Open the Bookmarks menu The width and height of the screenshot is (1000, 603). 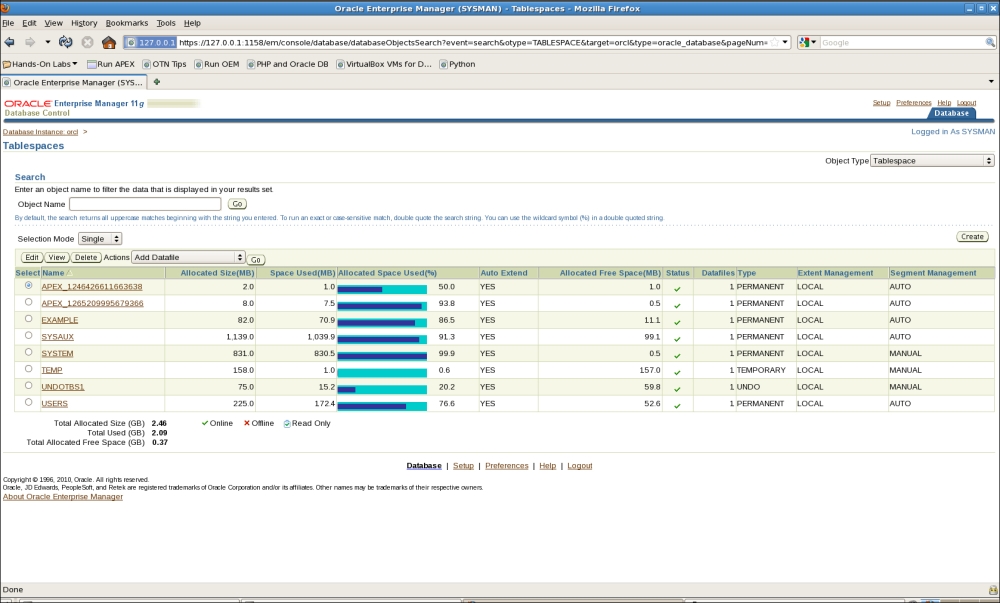coord(127,23)
